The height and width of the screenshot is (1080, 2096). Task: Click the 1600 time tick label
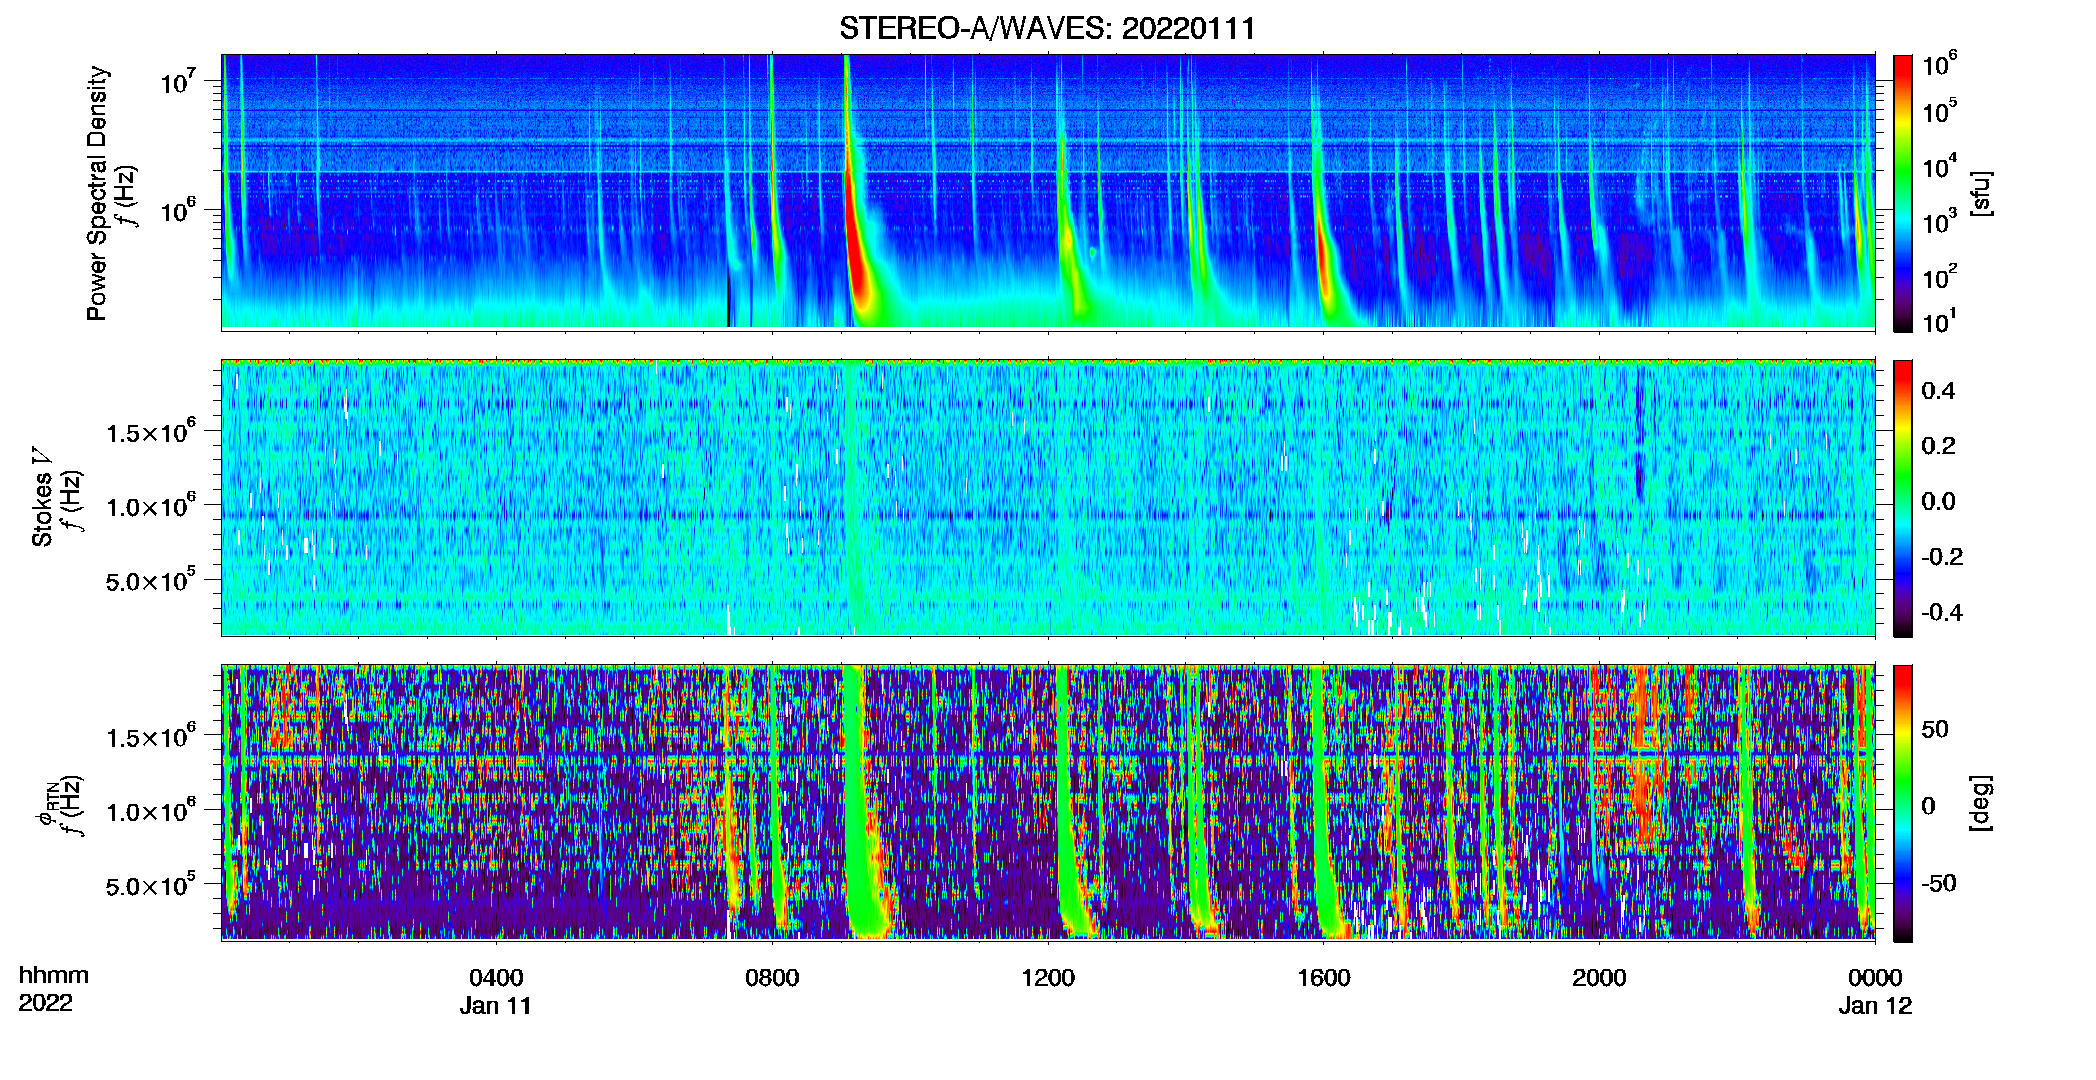pyautogui.click(x=1324, y=978)
